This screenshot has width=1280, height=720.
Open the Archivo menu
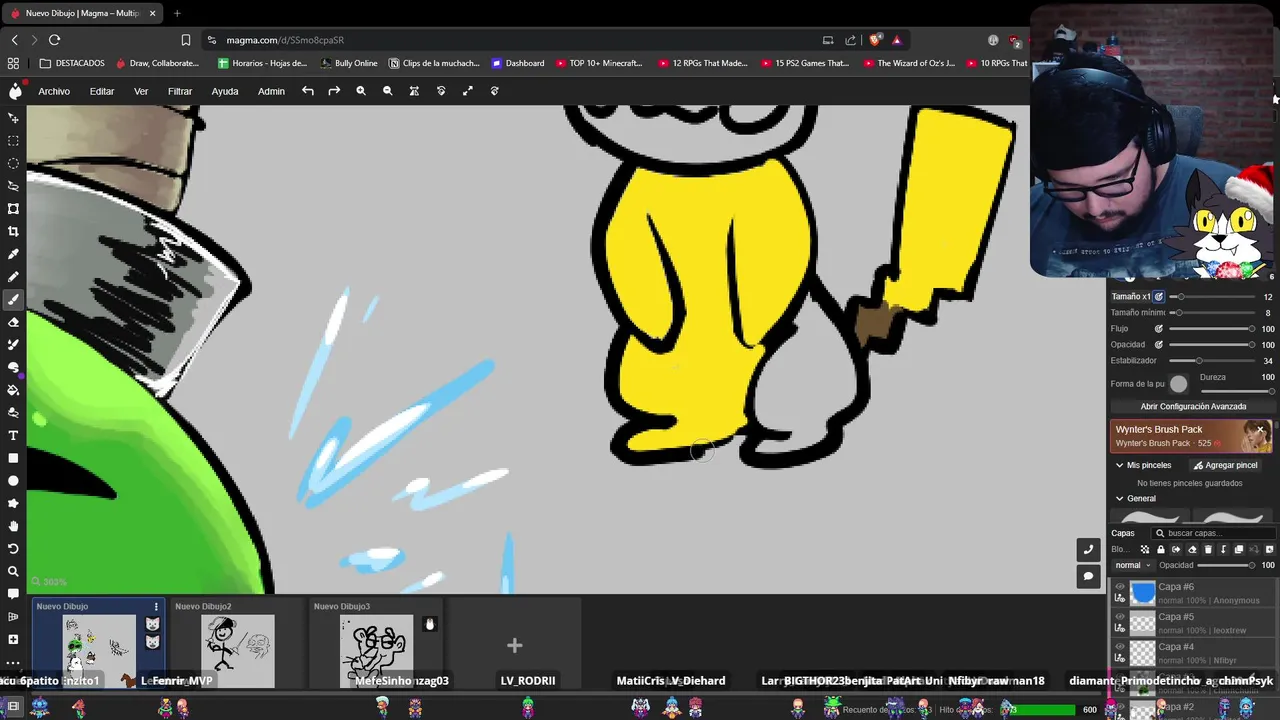click(54, 91)
